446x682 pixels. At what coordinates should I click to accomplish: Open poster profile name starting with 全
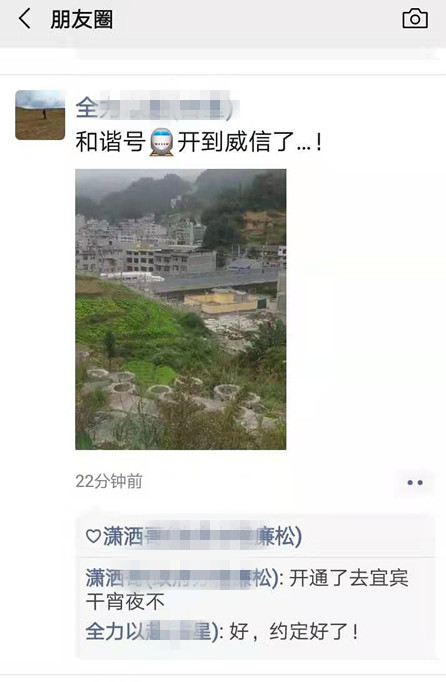(158, 108)
